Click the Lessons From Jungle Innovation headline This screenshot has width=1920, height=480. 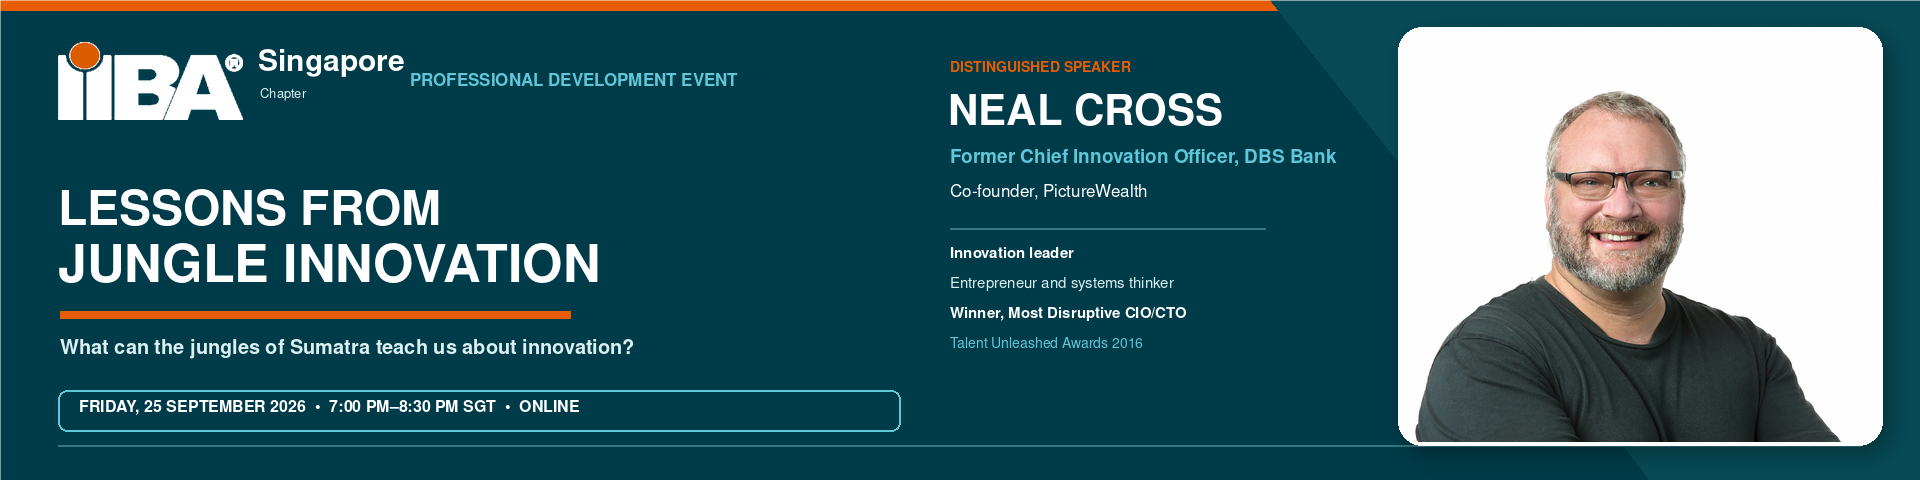(x=329, y=236)
